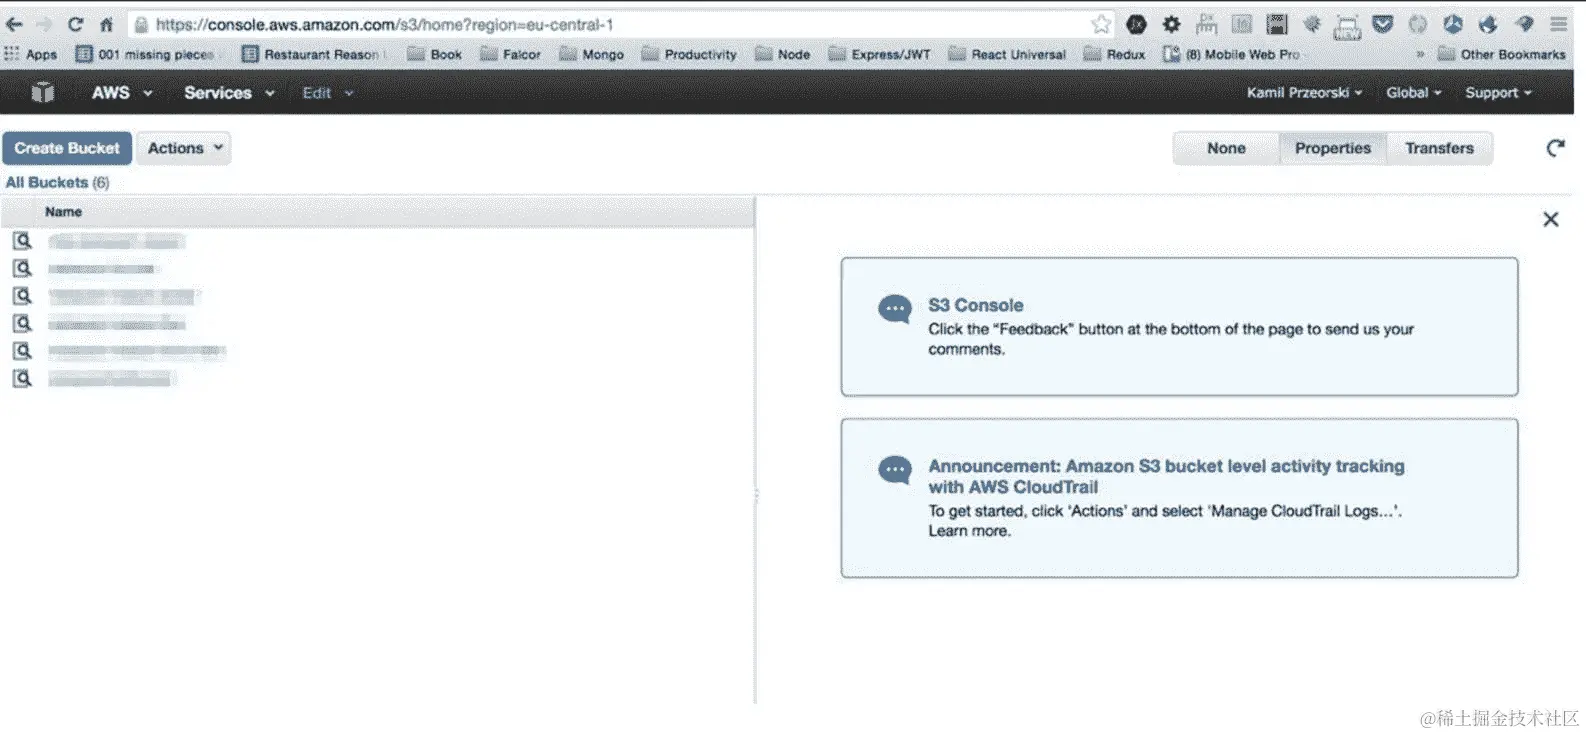Click the magnifier icon of the sixth bucket
The height and width of the screenshot is (735, 1586).
click(x=22, y=378)
